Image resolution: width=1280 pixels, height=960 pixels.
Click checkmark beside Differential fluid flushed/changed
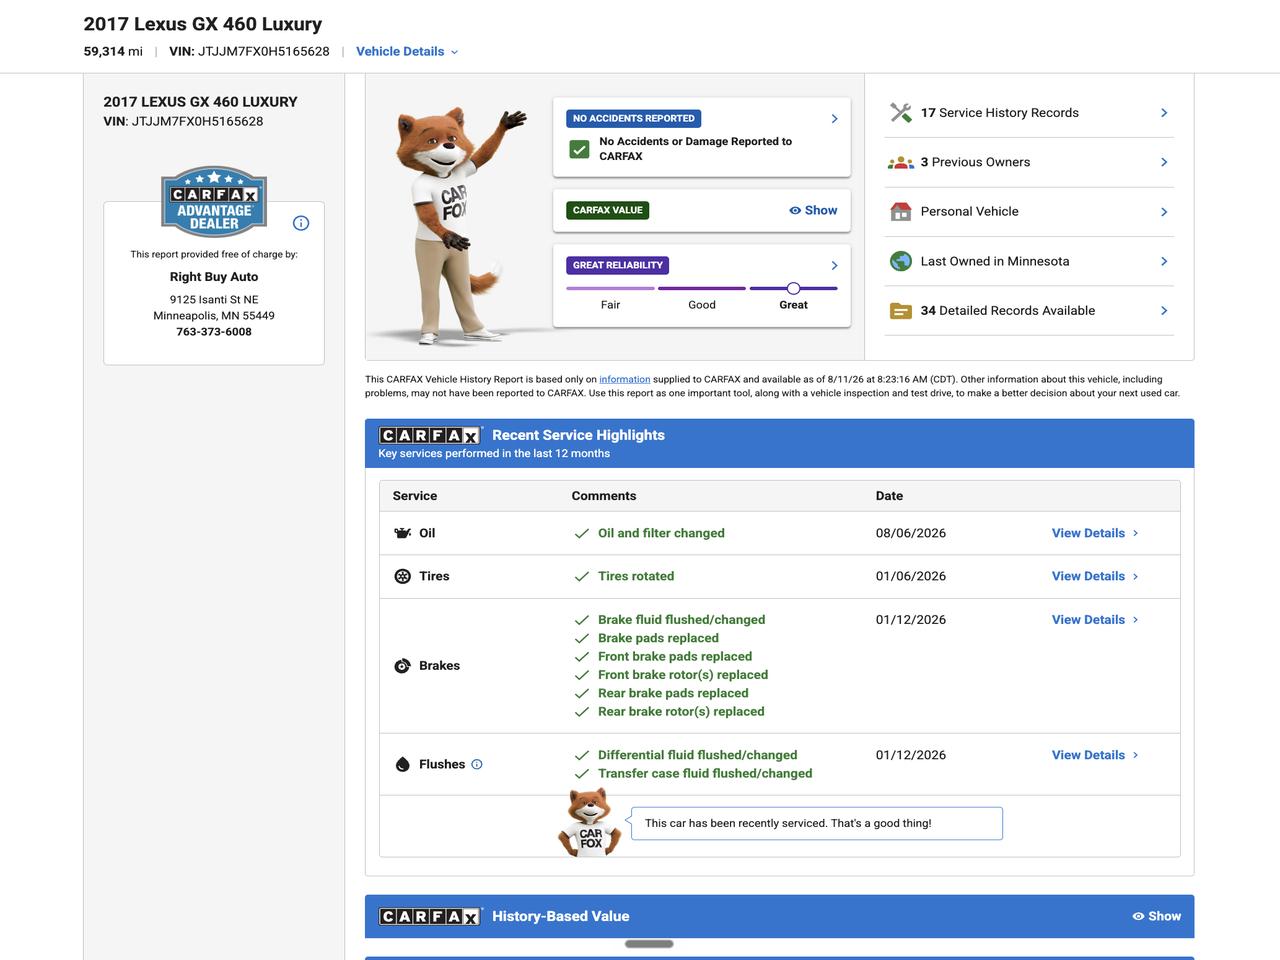click(x=581, y=756)
